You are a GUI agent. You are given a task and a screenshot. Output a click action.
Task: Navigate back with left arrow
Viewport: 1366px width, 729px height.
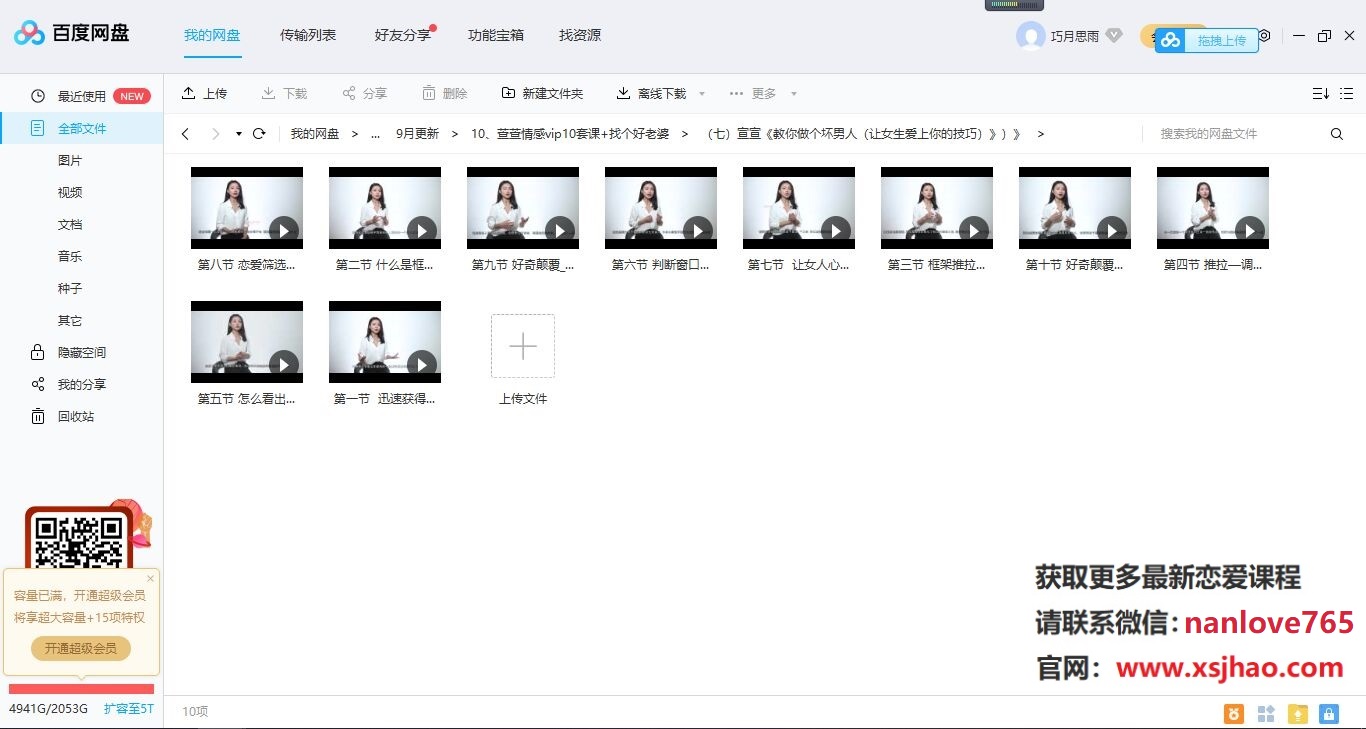pos(185,134)
